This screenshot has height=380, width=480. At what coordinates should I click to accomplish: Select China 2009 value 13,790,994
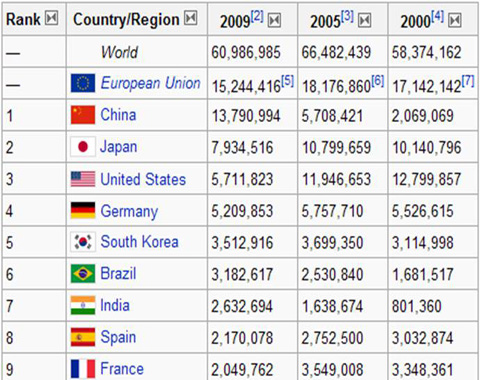246,116
